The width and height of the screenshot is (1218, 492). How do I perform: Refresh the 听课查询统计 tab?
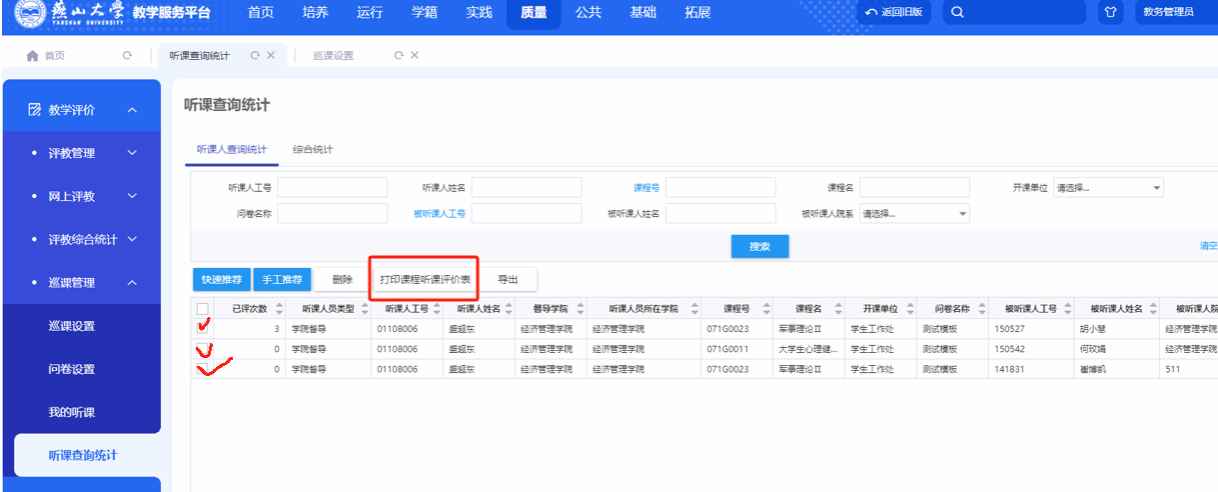tap(255, 55)
